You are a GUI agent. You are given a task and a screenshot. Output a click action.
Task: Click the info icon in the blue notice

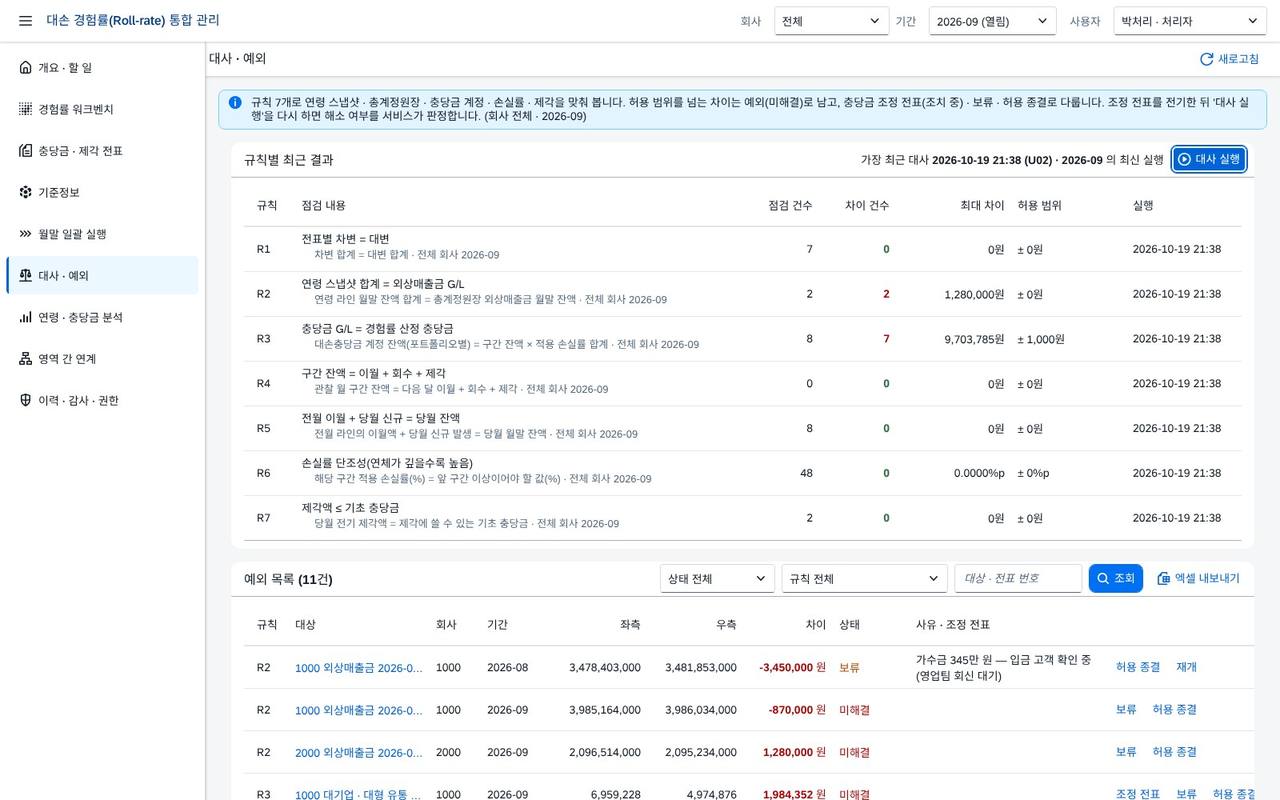pyautogui.click(x=235, y=102)
